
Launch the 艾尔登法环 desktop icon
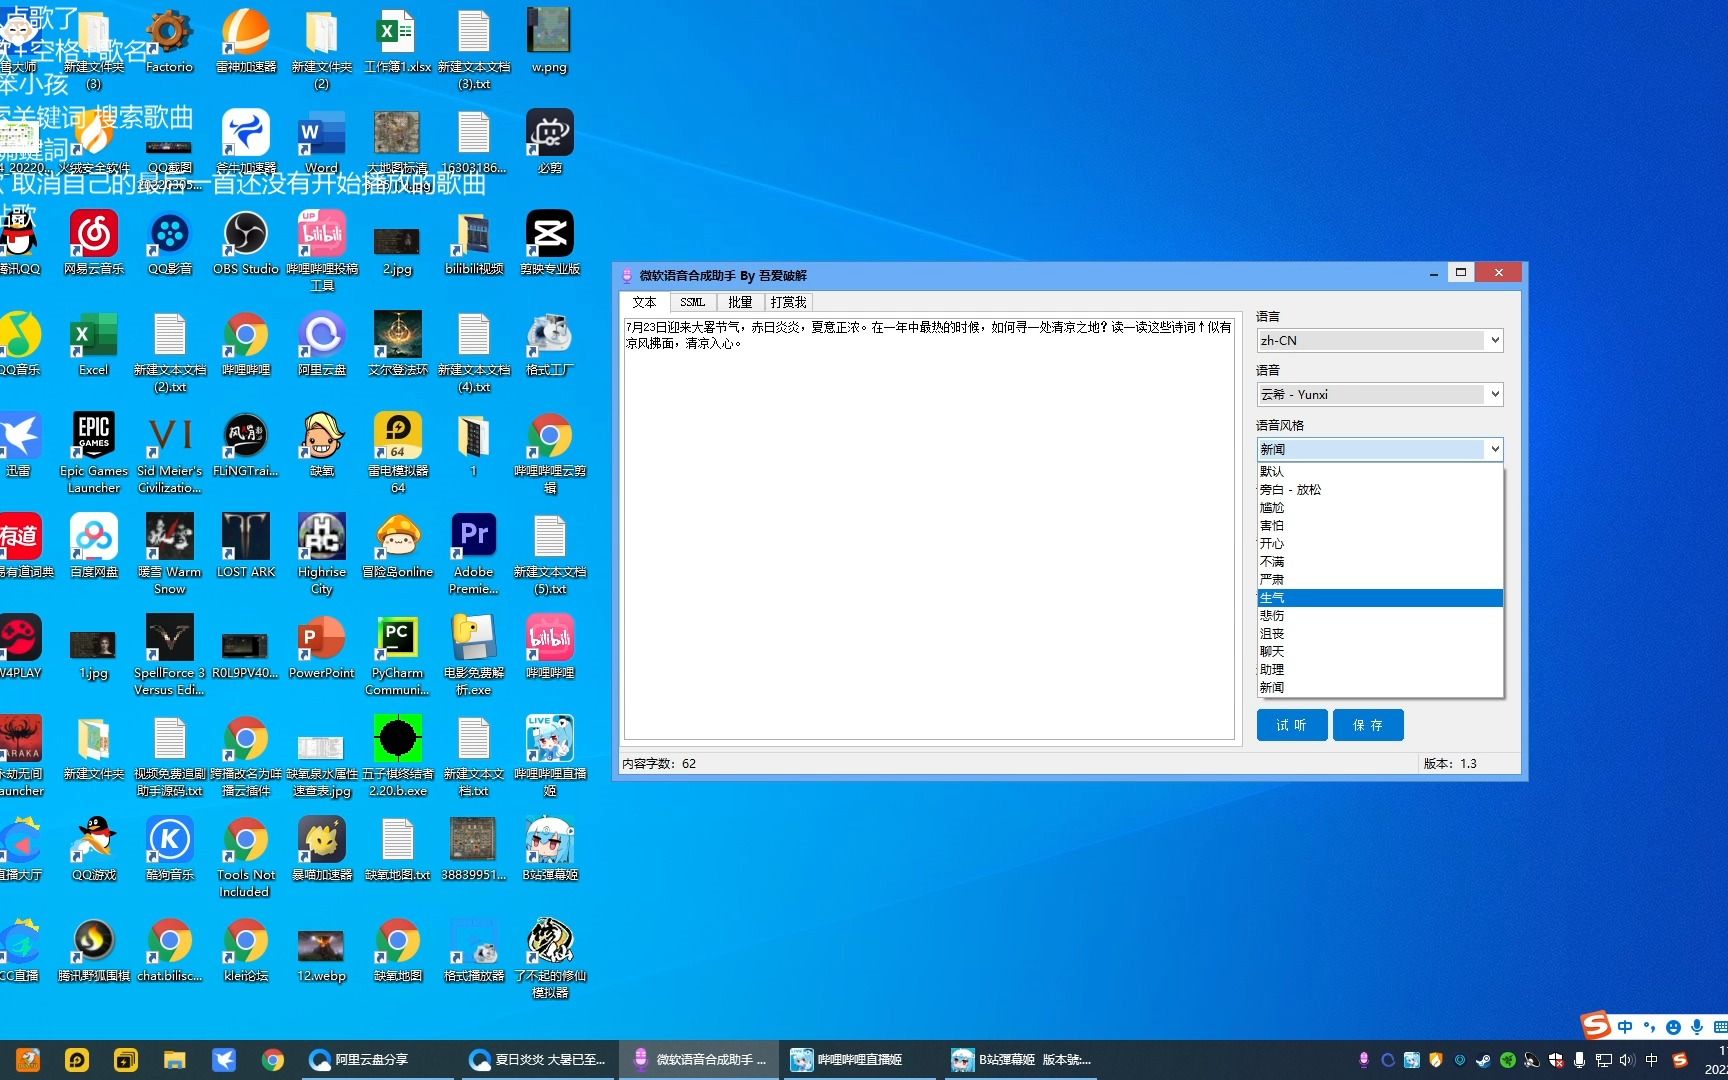coord(398,344)
